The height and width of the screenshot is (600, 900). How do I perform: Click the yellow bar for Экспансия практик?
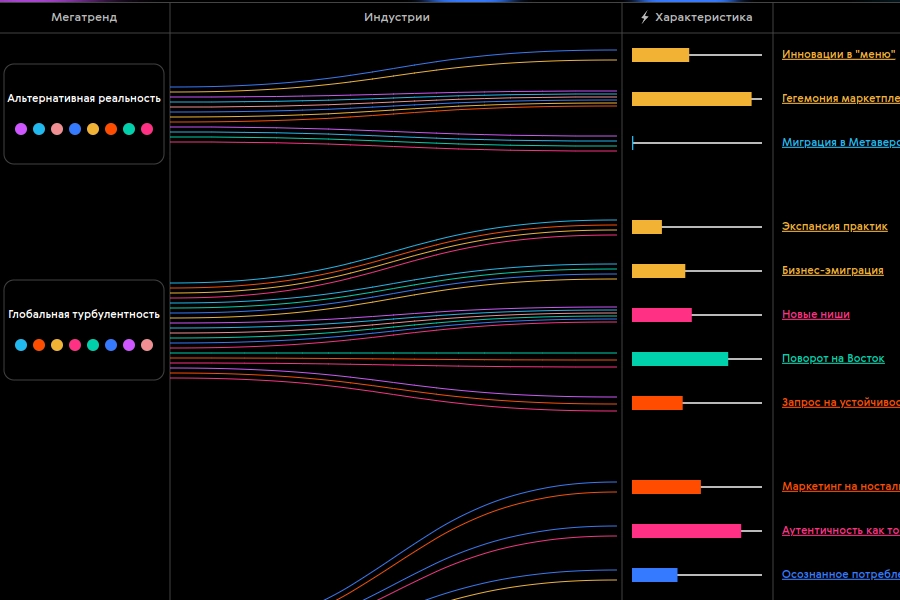click(647, 227)
